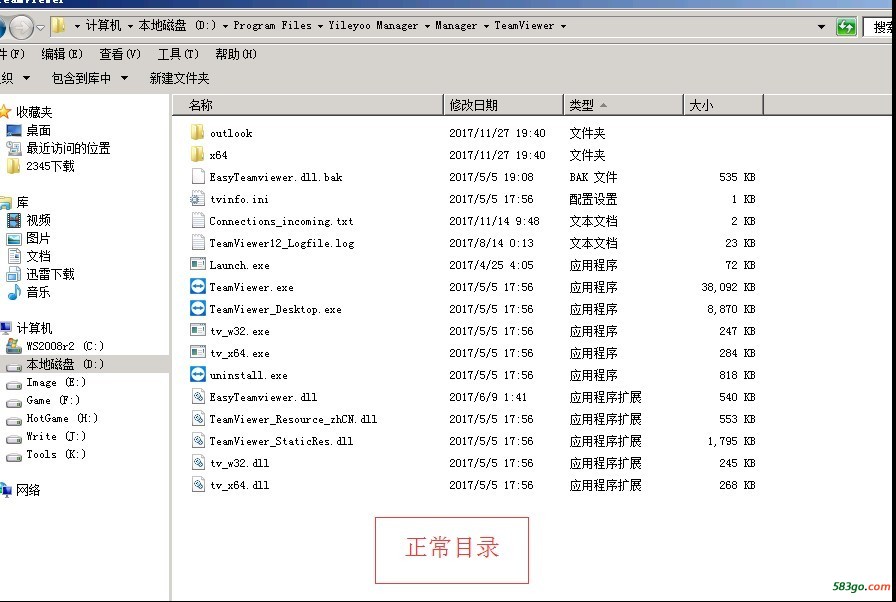Select the uninstall.exe TeamViewer icon

[x=198, y=375]
